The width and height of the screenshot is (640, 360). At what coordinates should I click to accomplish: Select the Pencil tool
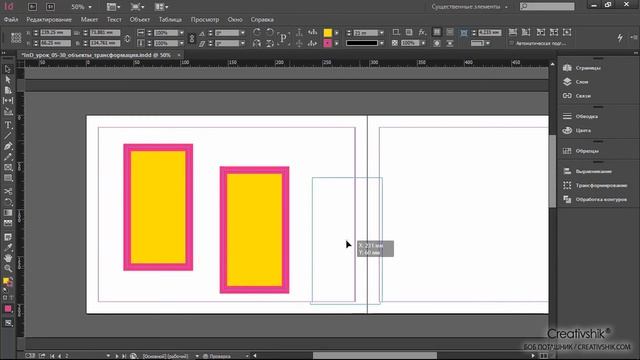pos(8,157)
